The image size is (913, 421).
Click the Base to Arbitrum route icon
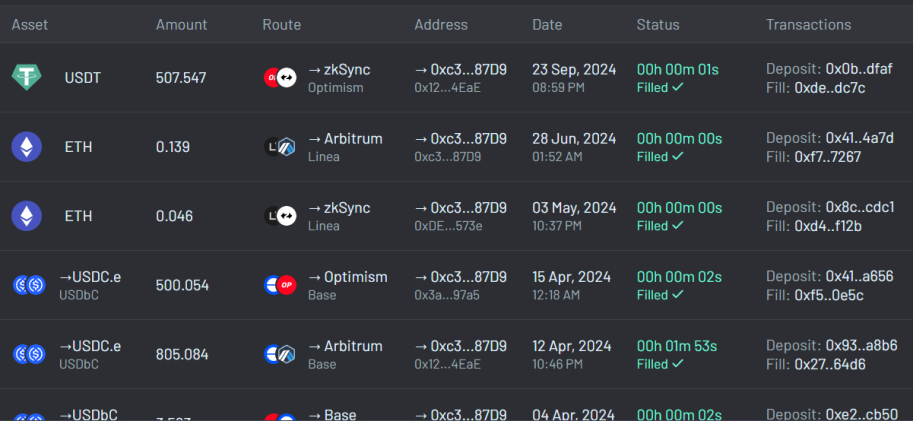tap(280, 354)
